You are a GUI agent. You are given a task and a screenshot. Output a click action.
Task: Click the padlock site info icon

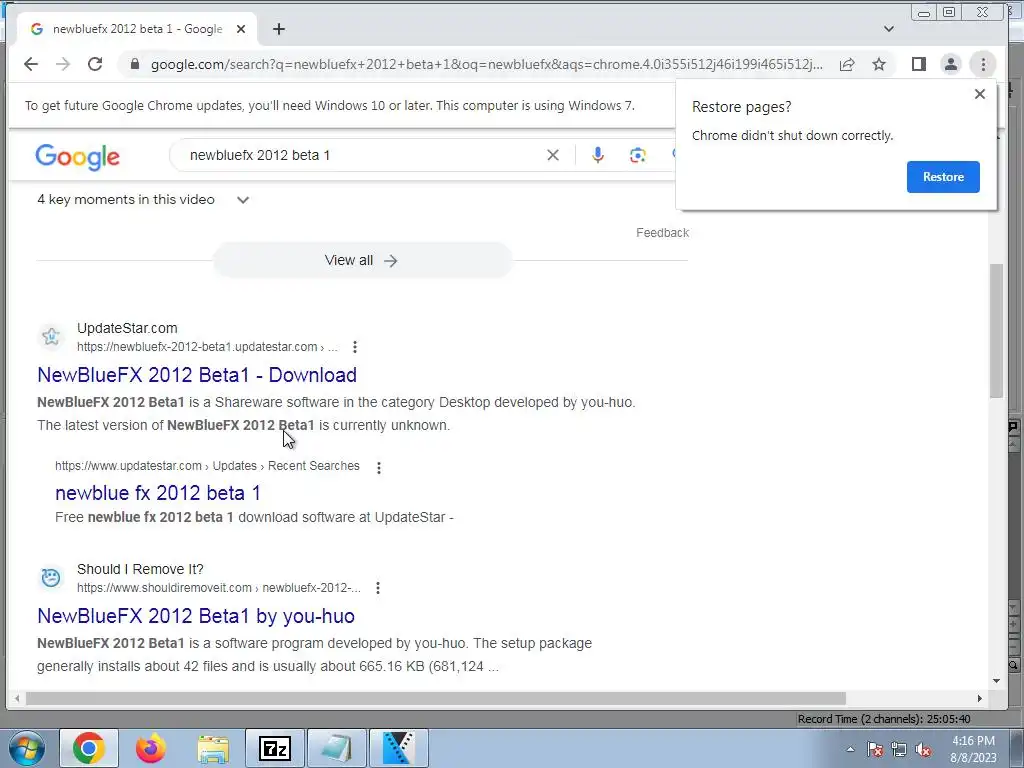click(135, 64)
